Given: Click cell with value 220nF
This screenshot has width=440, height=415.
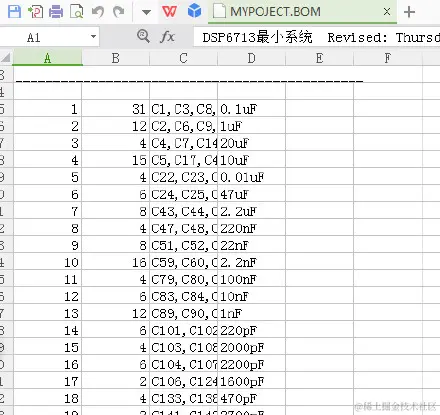Looking at the screenshot, I should point(251,228).
